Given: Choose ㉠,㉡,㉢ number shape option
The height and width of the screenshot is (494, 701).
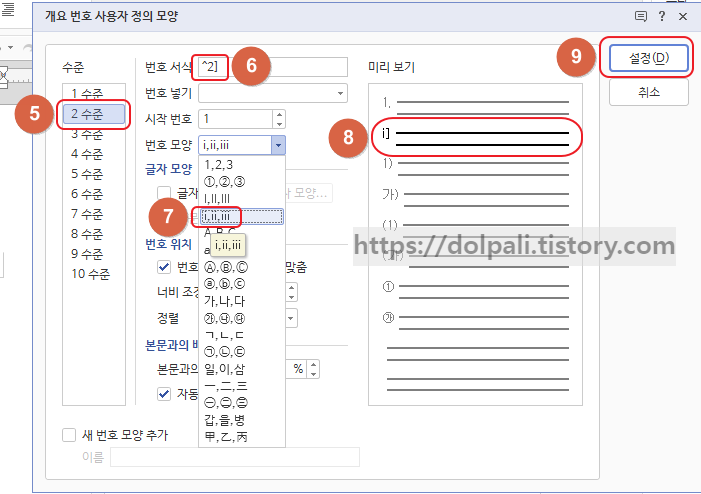Looking at the screenshot, I should tap(241, 352).
